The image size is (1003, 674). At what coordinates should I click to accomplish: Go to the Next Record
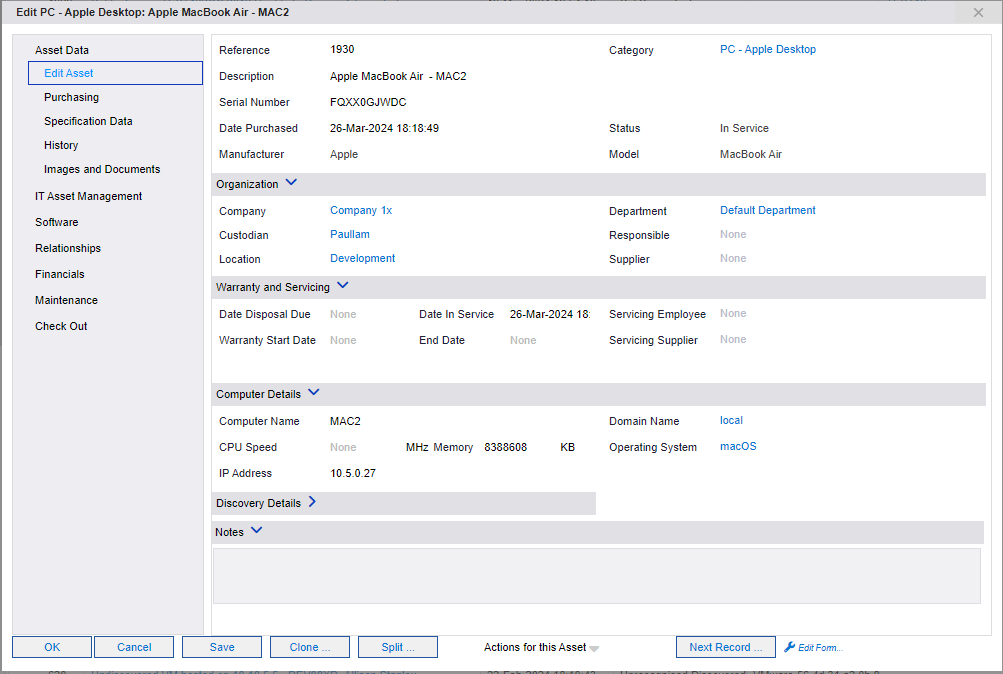point(725,647)
